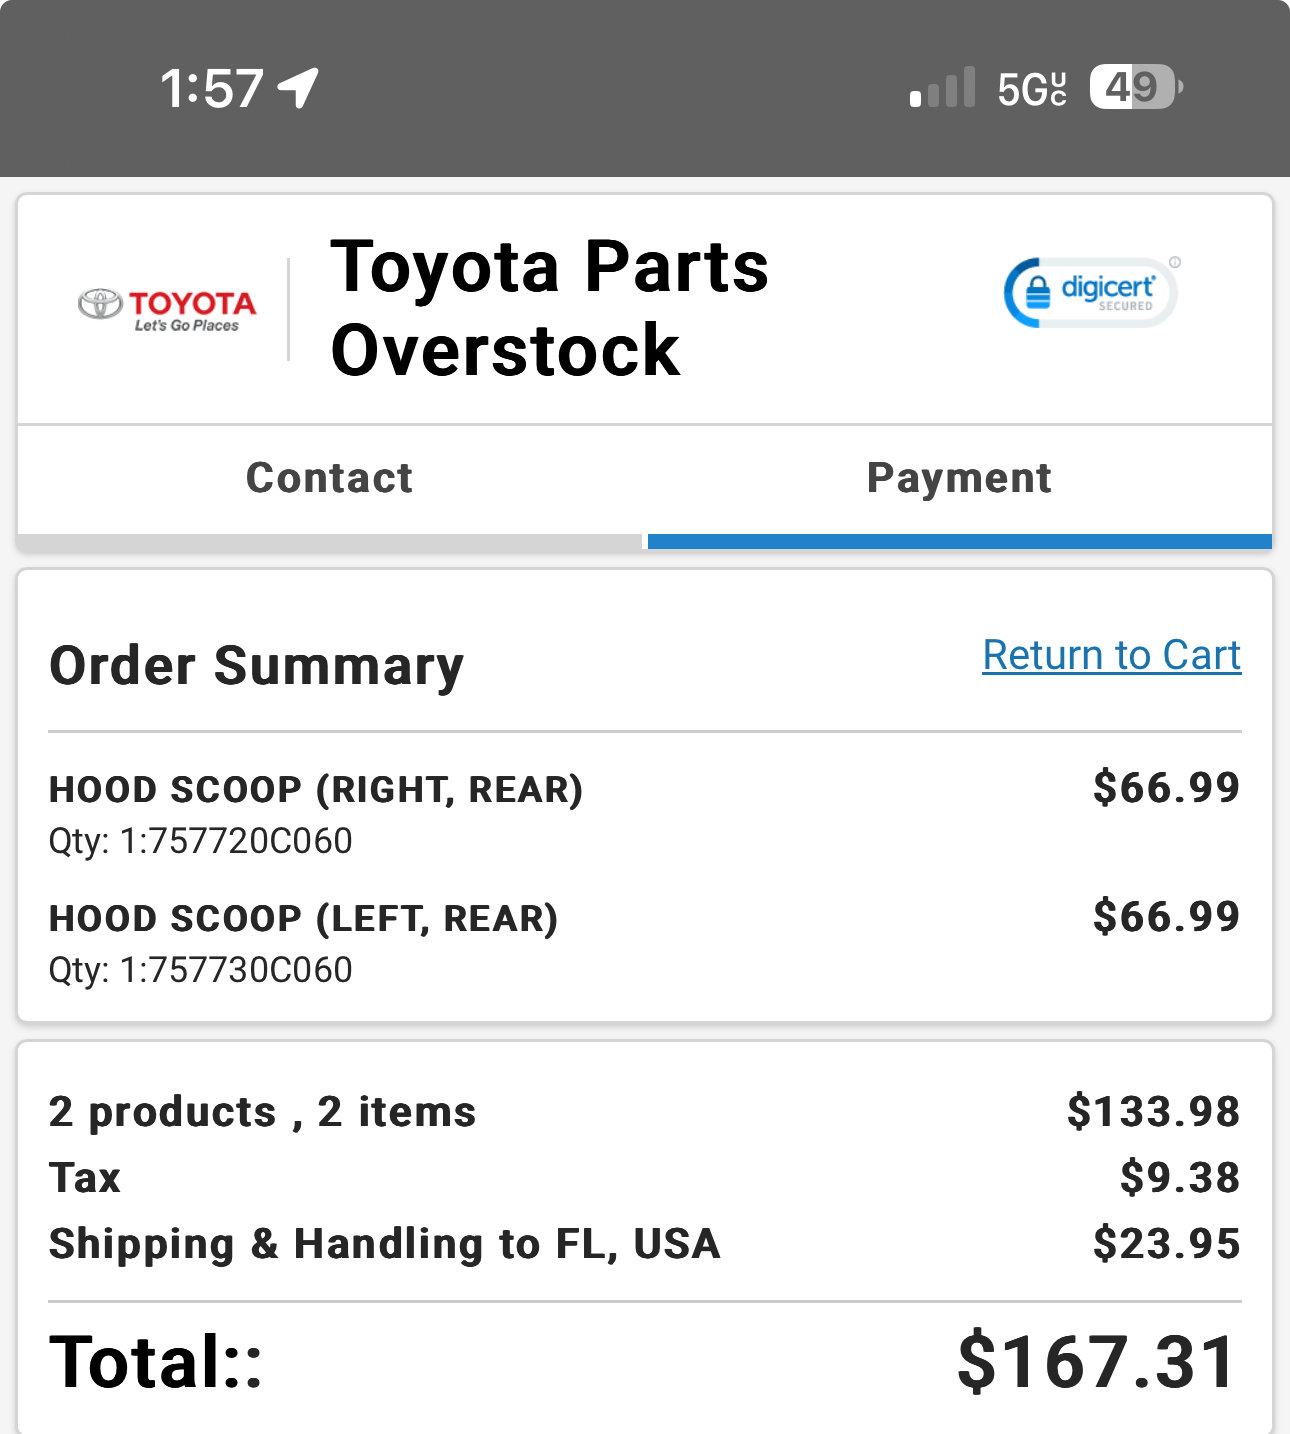Tap the Tax amount $9.38

pos(1180,1177)
